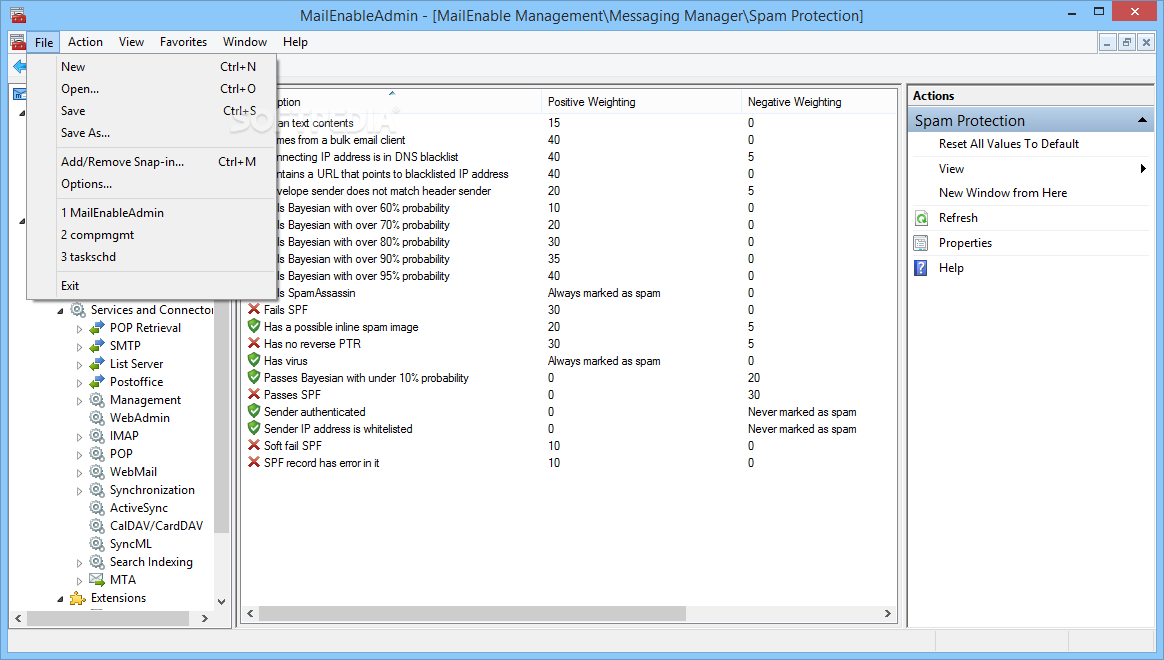Click the shield icon for Sender IP whitelisted
Viewport: 1164px width, 660px height.
pos(254,429)
